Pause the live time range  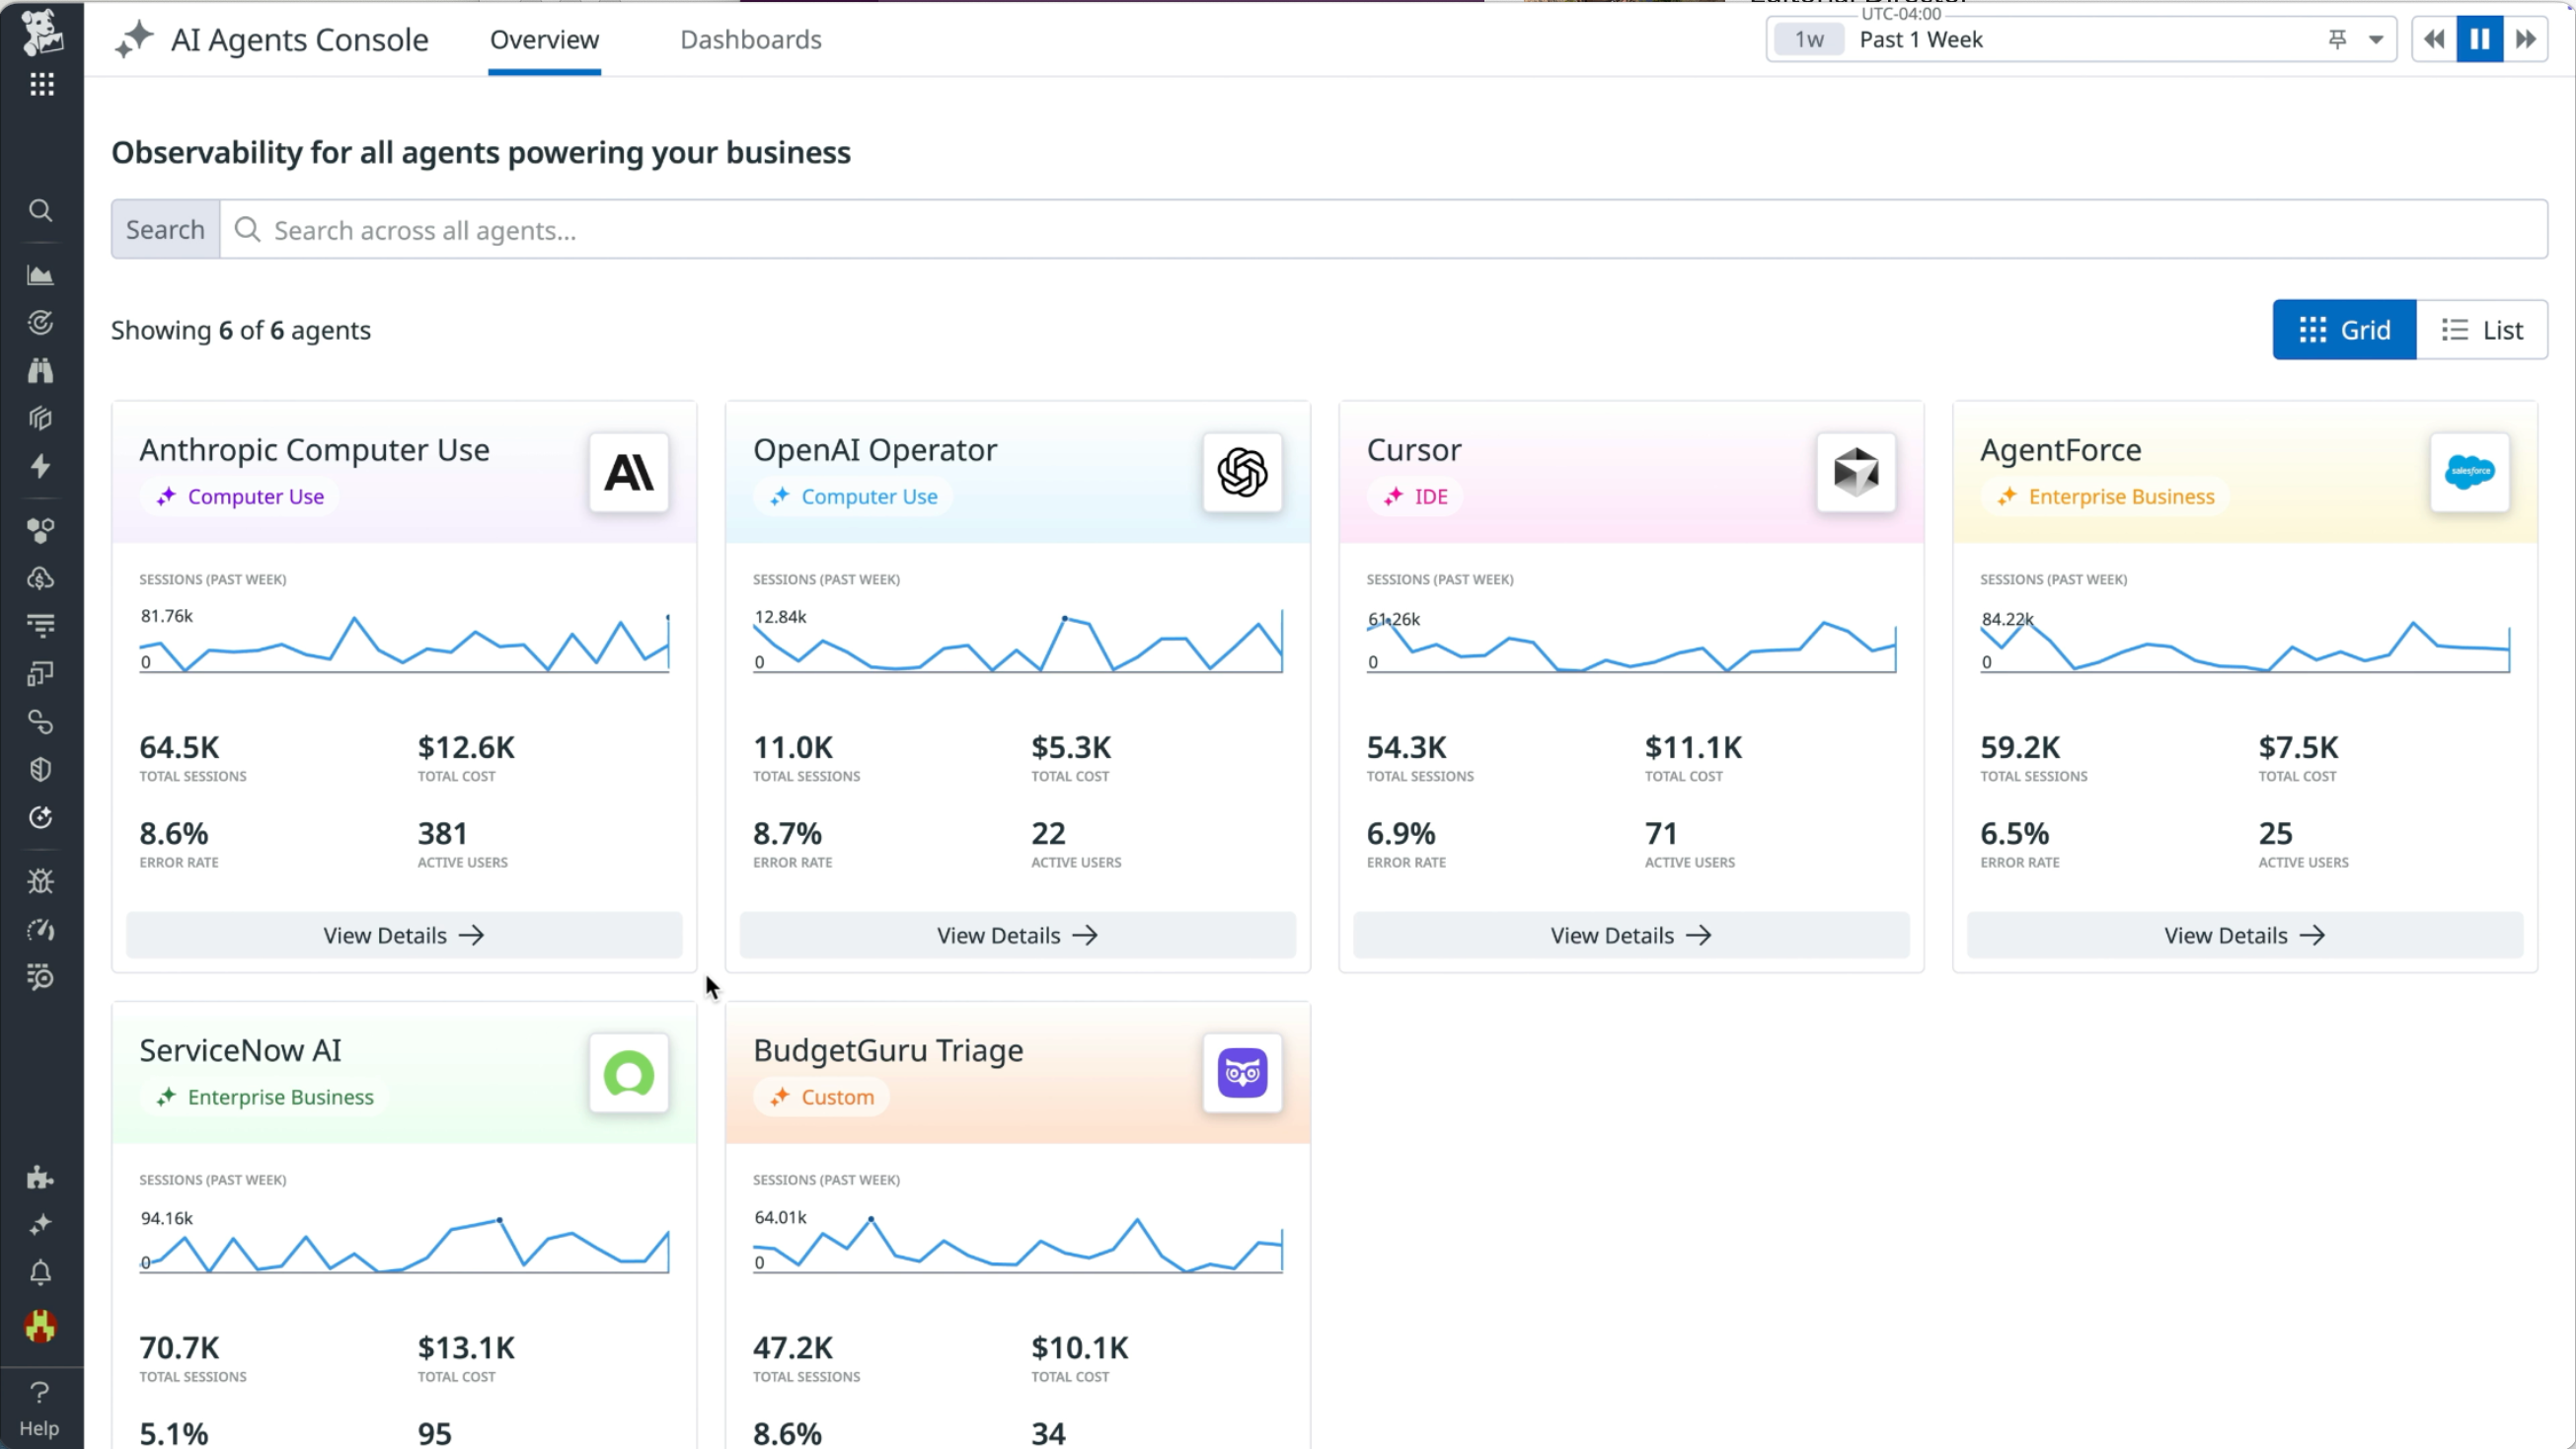[x=2479, y=39]
